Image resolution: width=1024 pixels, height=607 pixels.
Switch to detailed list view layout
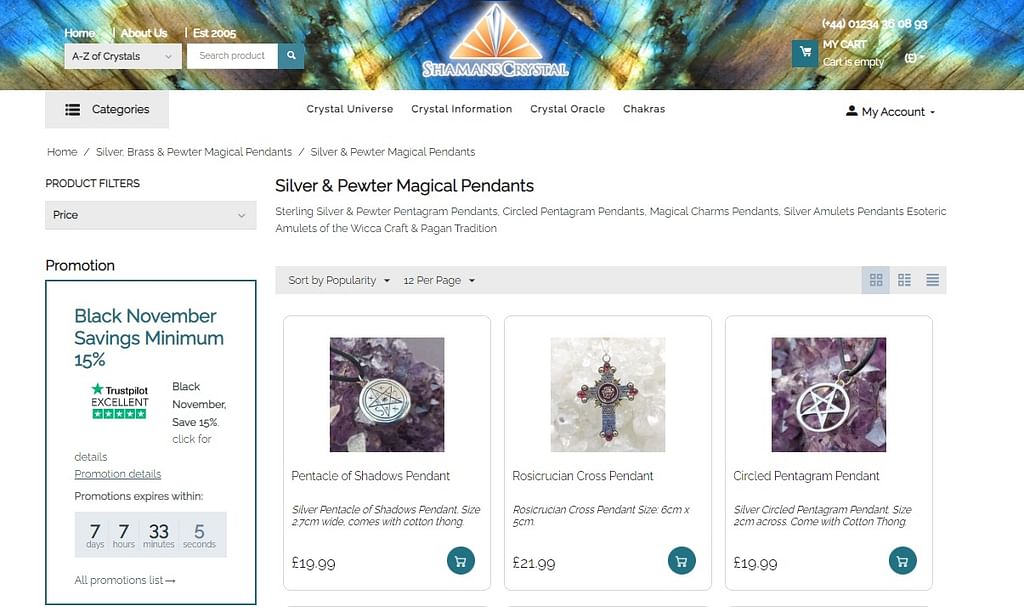tap(904, 280)
